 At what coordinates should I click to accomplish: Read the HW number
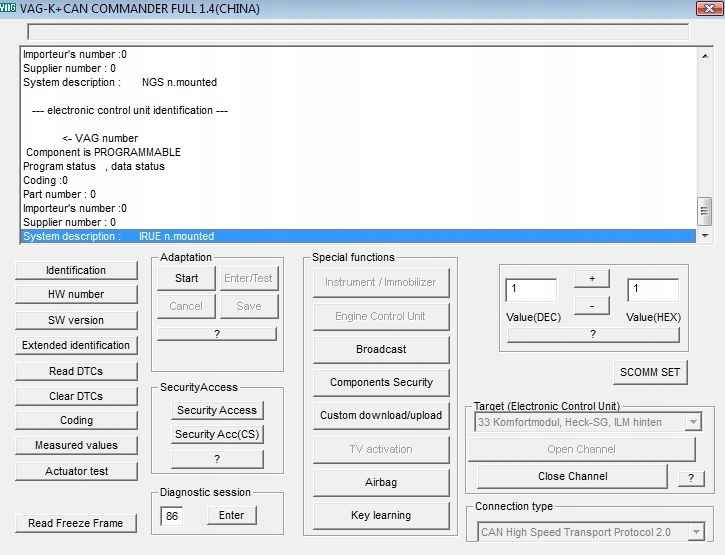[76, 294]
